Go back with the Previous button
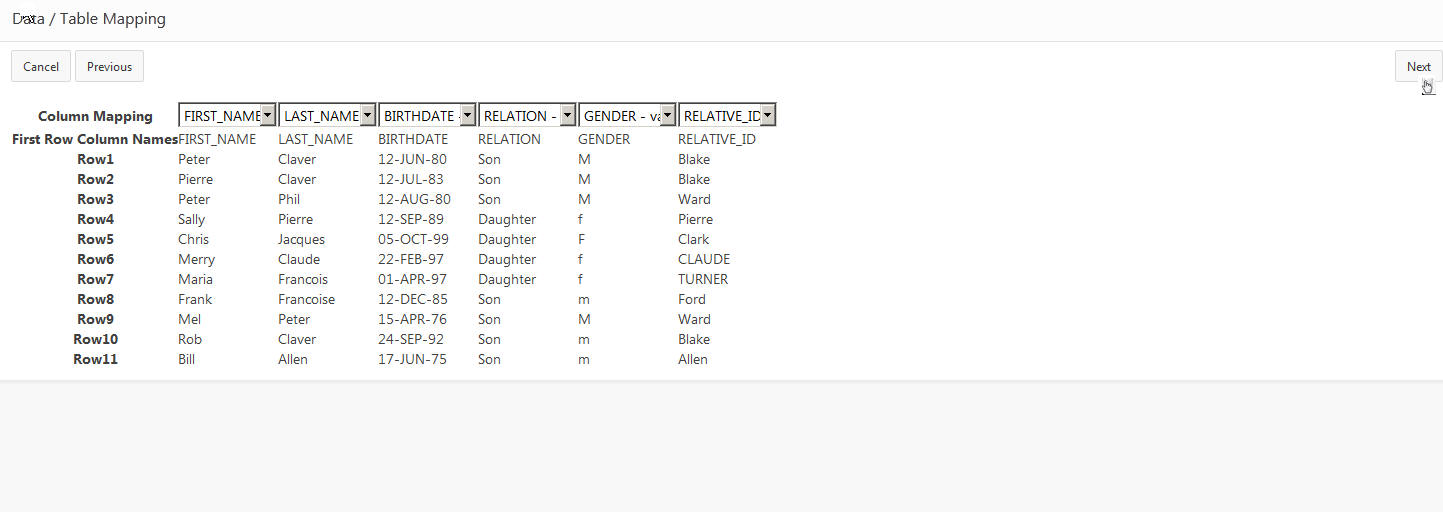The image size is (1443, 512). [x=109, y=67]
